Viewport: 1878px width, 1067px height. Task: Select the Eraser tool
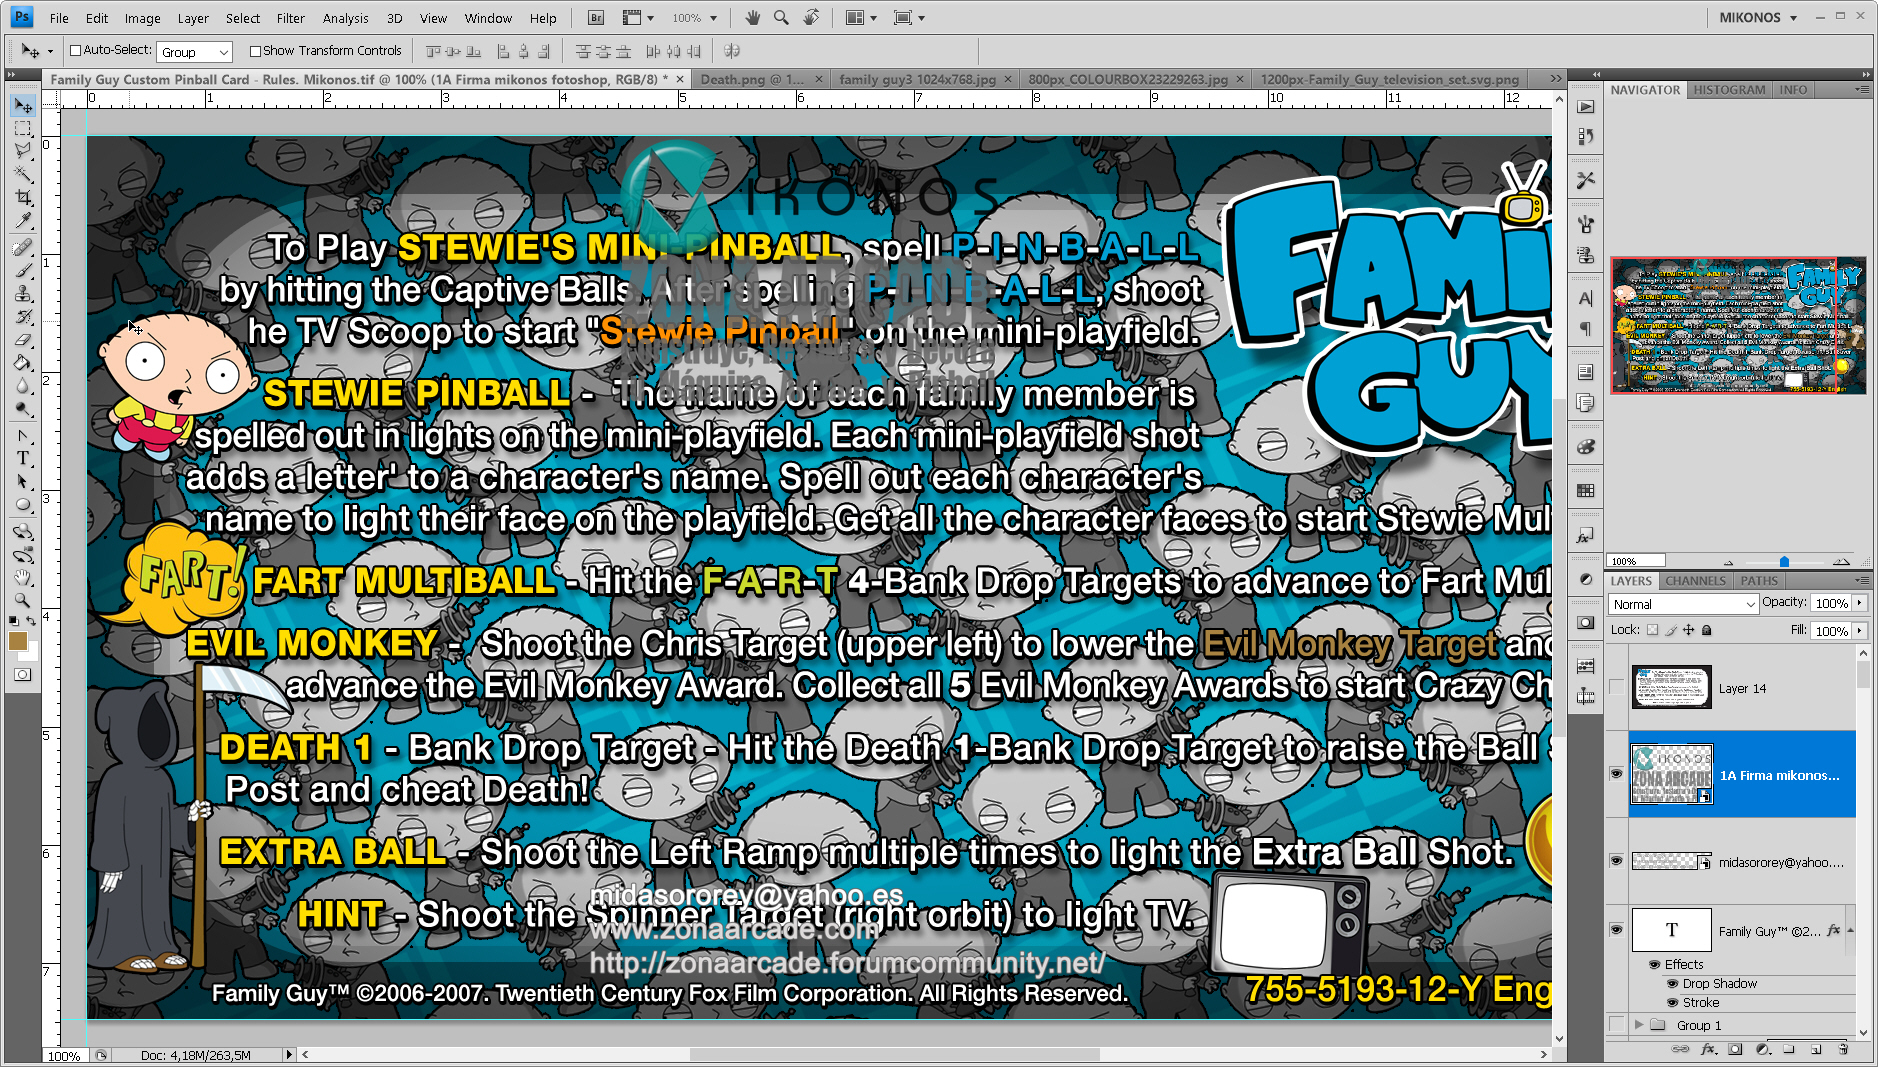[x=23, y=339]
